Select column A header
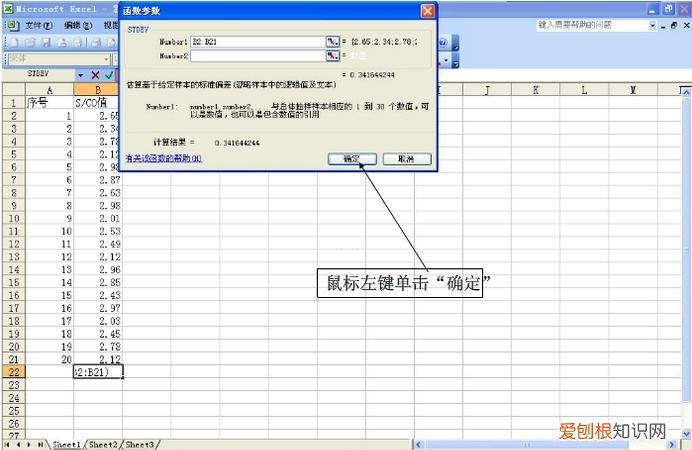 pyautogui.click(x=49, y=90)
